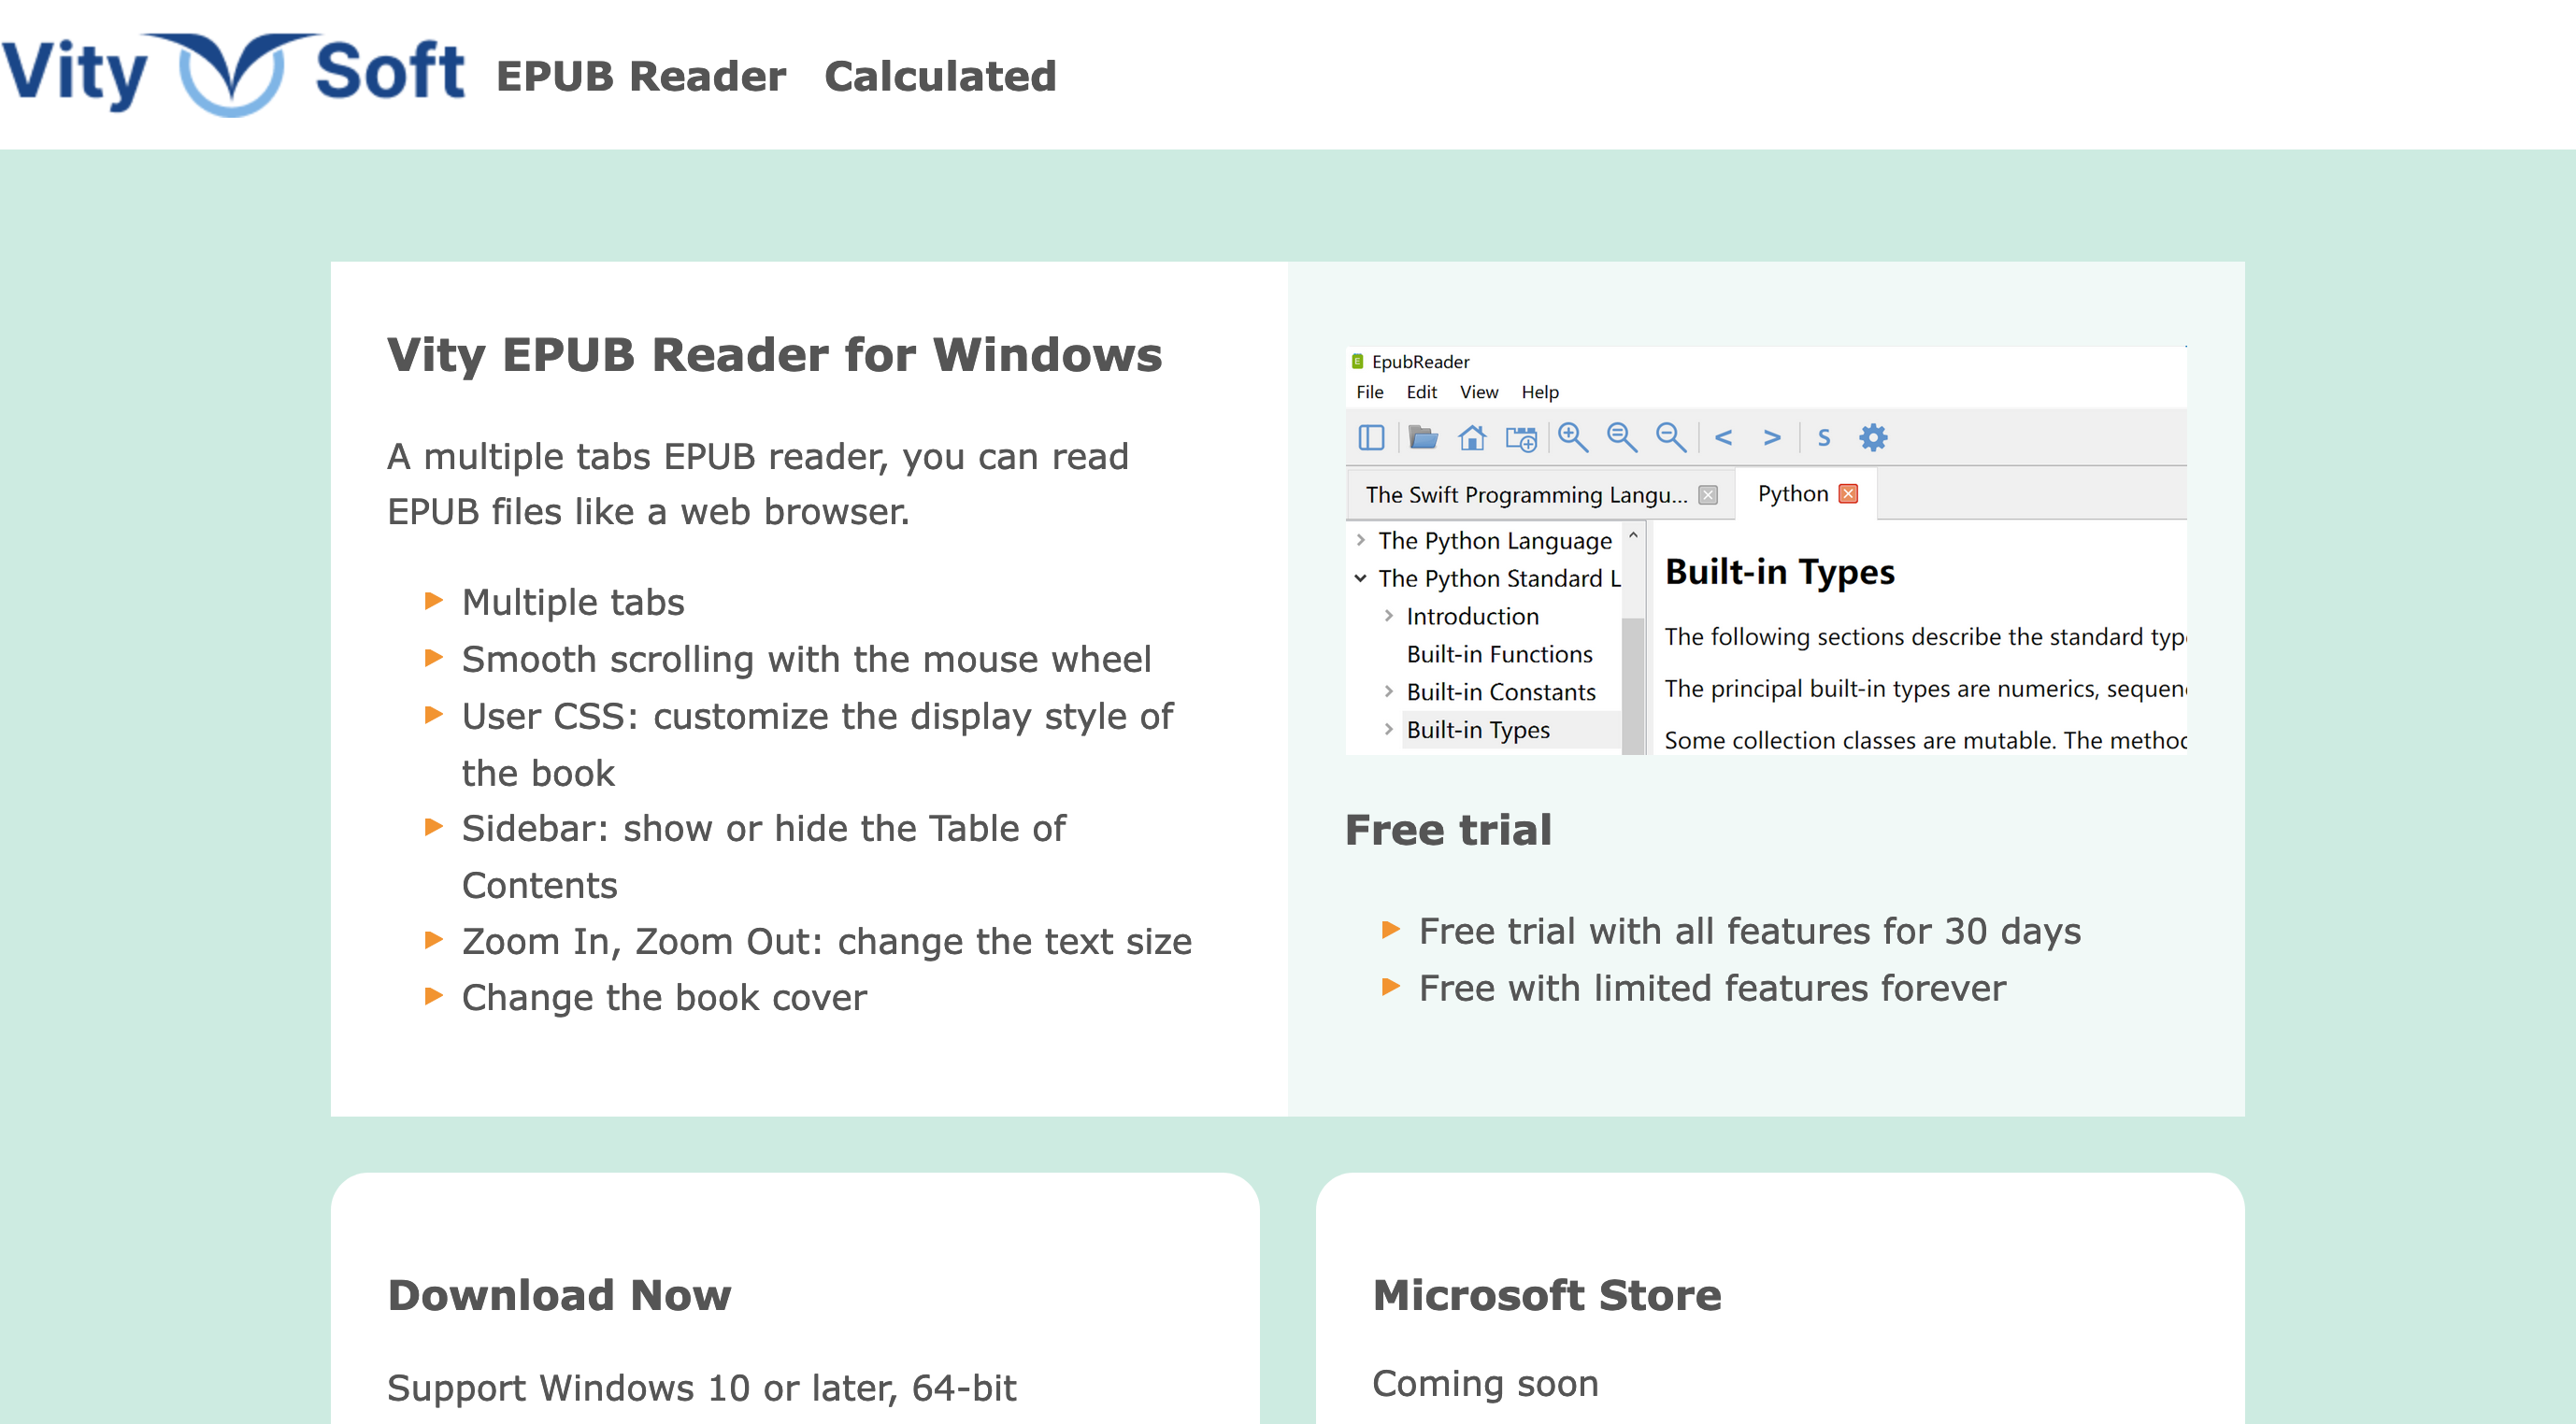2576x1424 pixels.
Task: Select Introduction in the table of contents
Action: (x=1472, y=617)
